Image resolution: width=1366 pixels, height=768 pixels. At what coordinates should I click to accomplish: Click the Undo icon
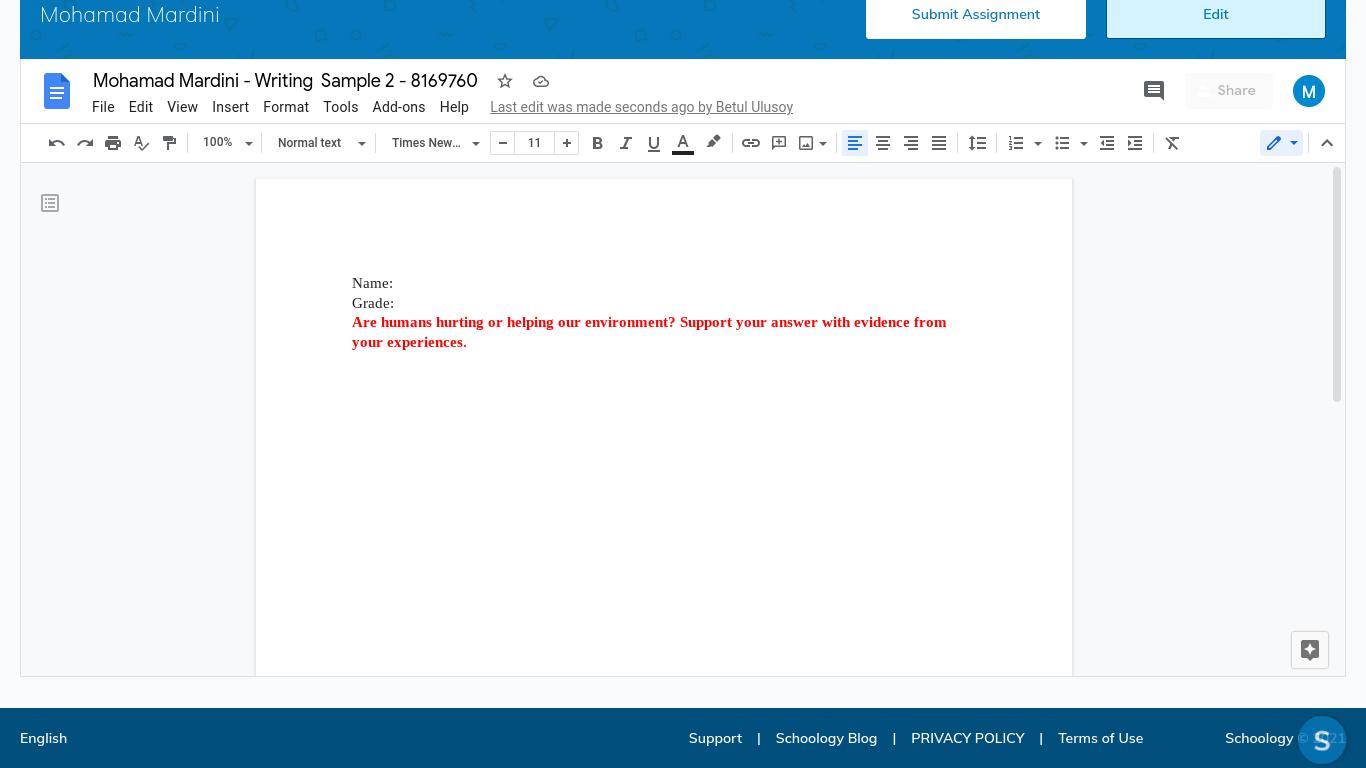click(x=57, y=143)
